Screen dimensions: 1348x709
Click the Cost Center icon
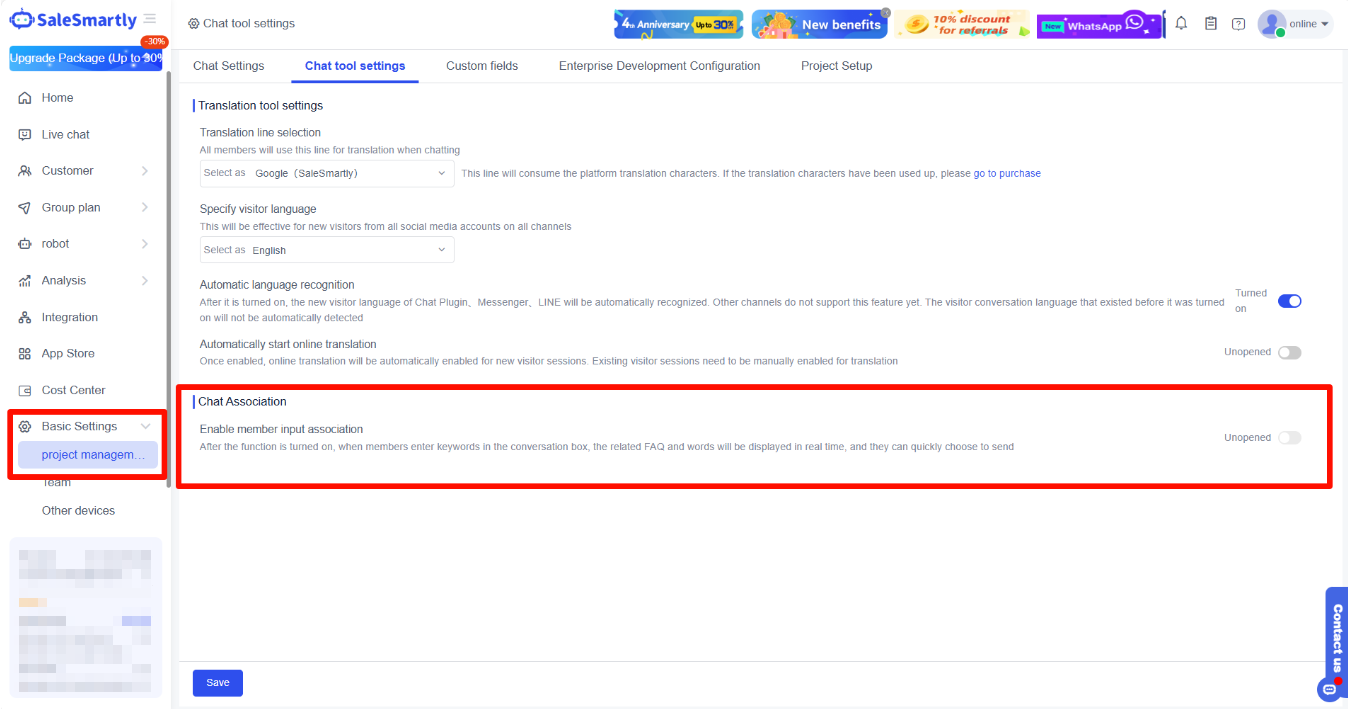coord(25,390)
